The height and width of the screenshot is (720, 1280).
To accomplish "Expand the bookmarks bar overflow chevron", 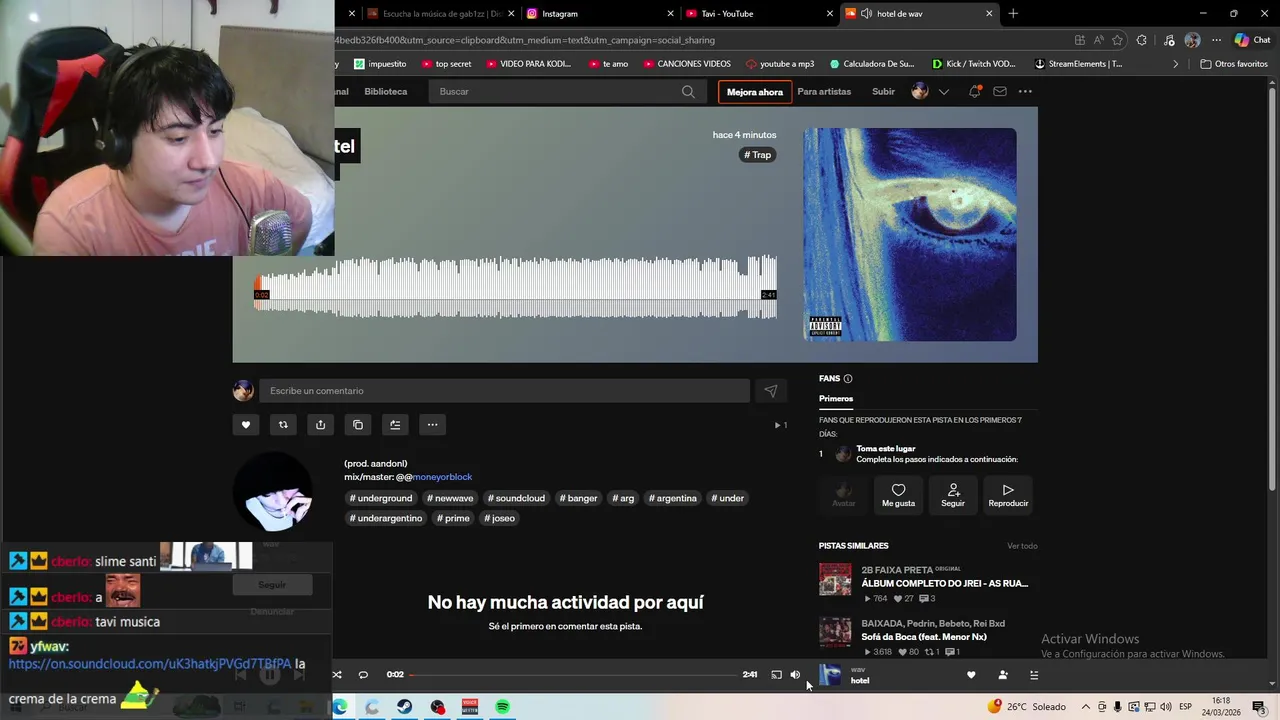I will click(x=1176, y=64).
